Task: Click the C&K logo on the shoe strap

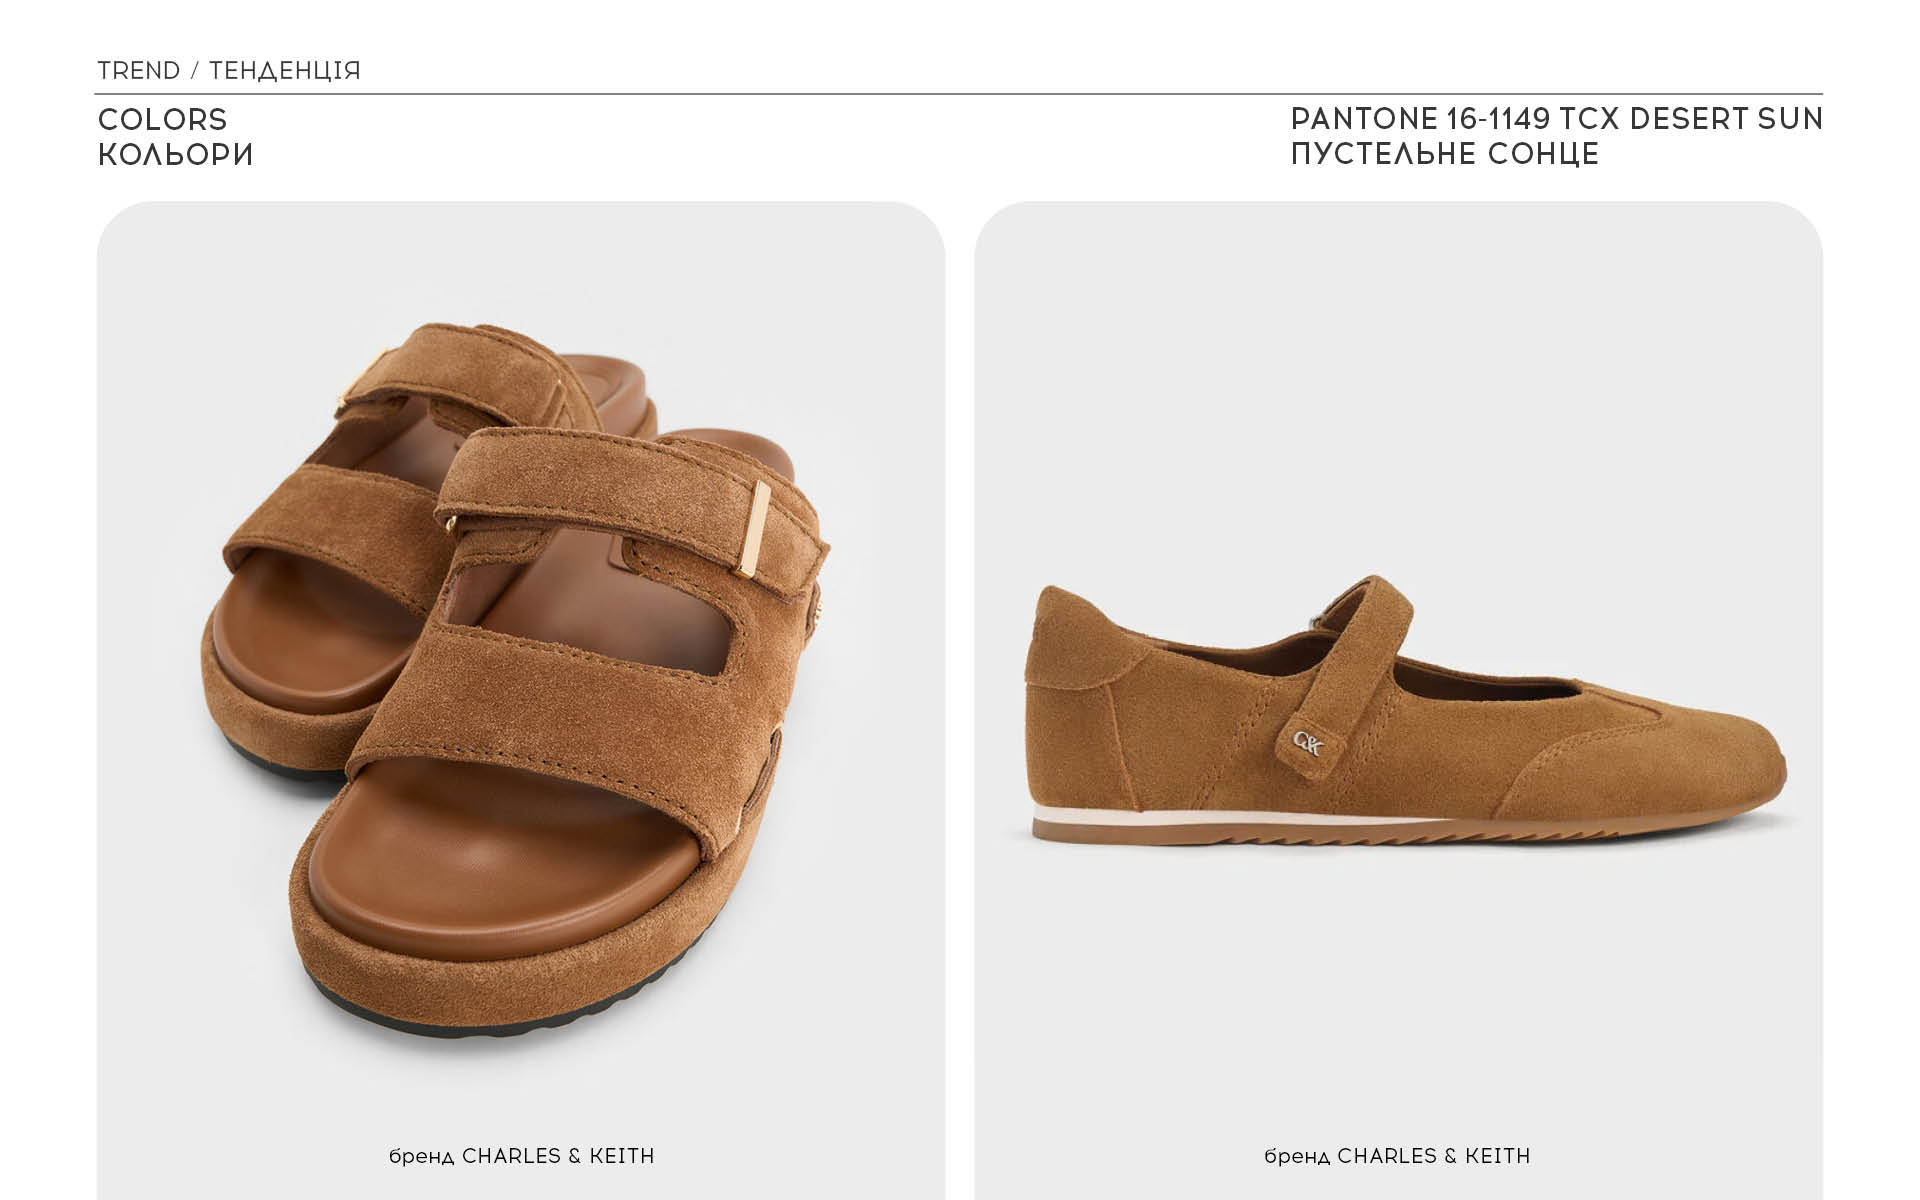Action: pos(1307,743)
